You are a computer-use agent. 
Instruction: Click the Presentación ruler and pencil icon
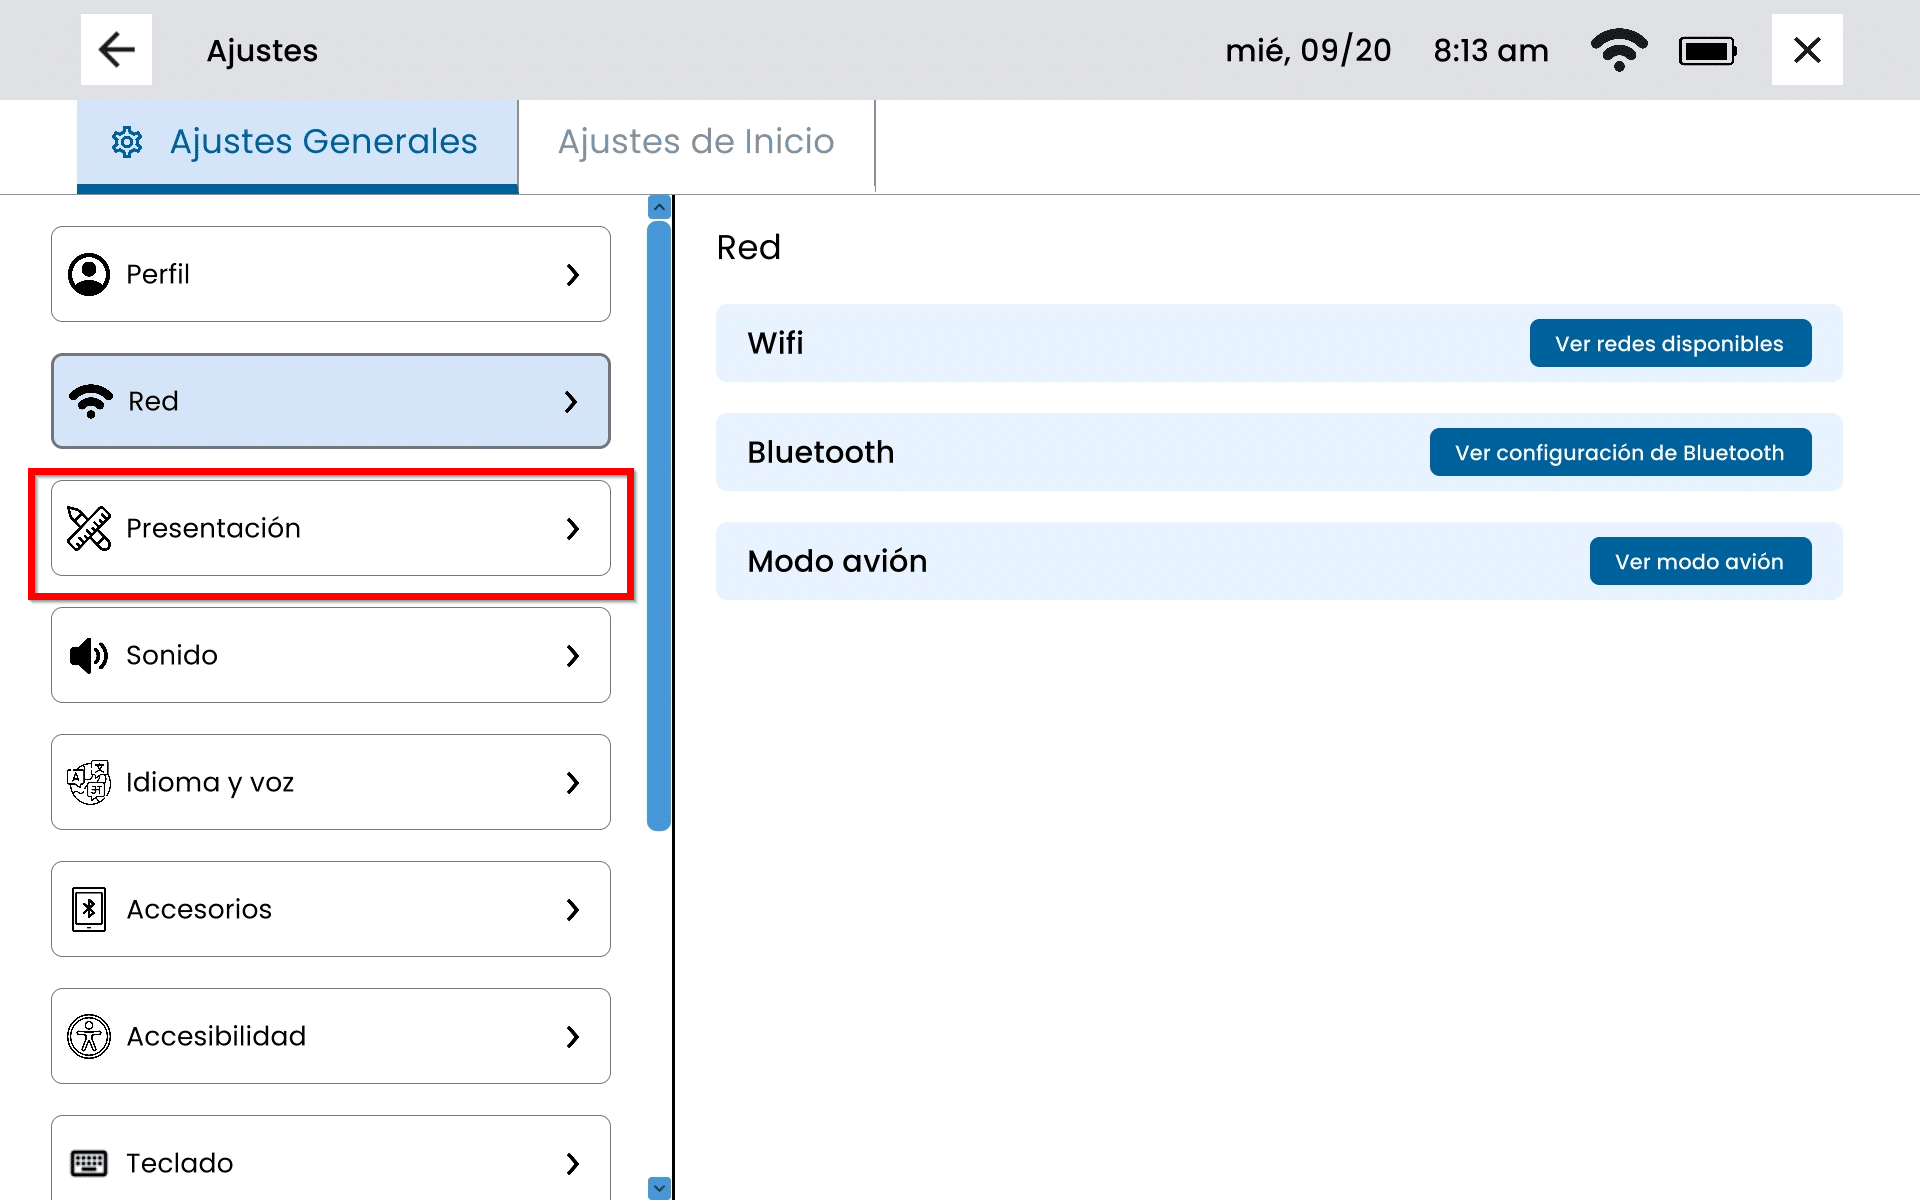click(89, 528)
